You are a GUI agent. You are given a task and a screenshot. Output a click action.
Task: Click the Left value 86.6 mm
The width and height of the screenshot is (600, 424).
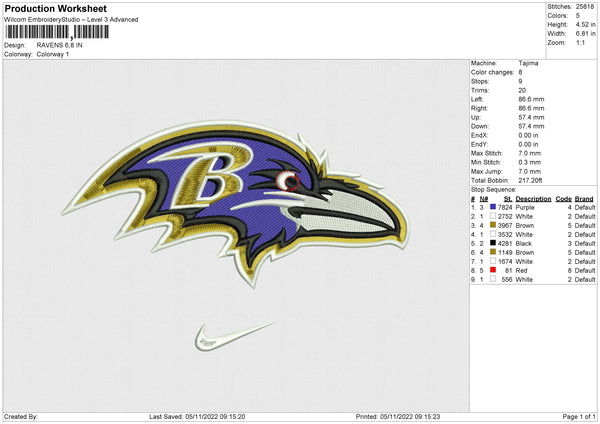(531, 99)
